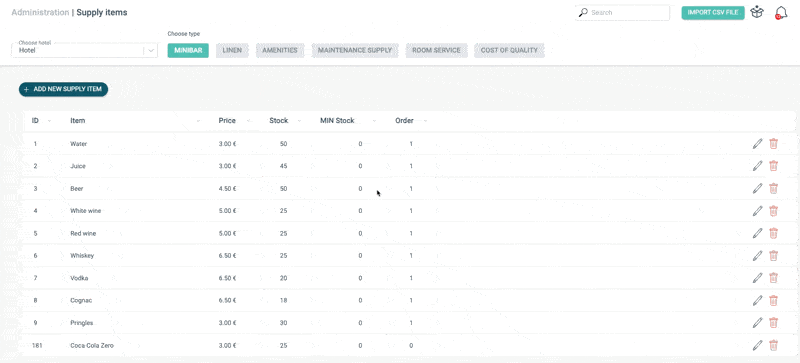Delete the Red wine row trash icon
Viewport: 800px width, 363px height.
[773, 233]
